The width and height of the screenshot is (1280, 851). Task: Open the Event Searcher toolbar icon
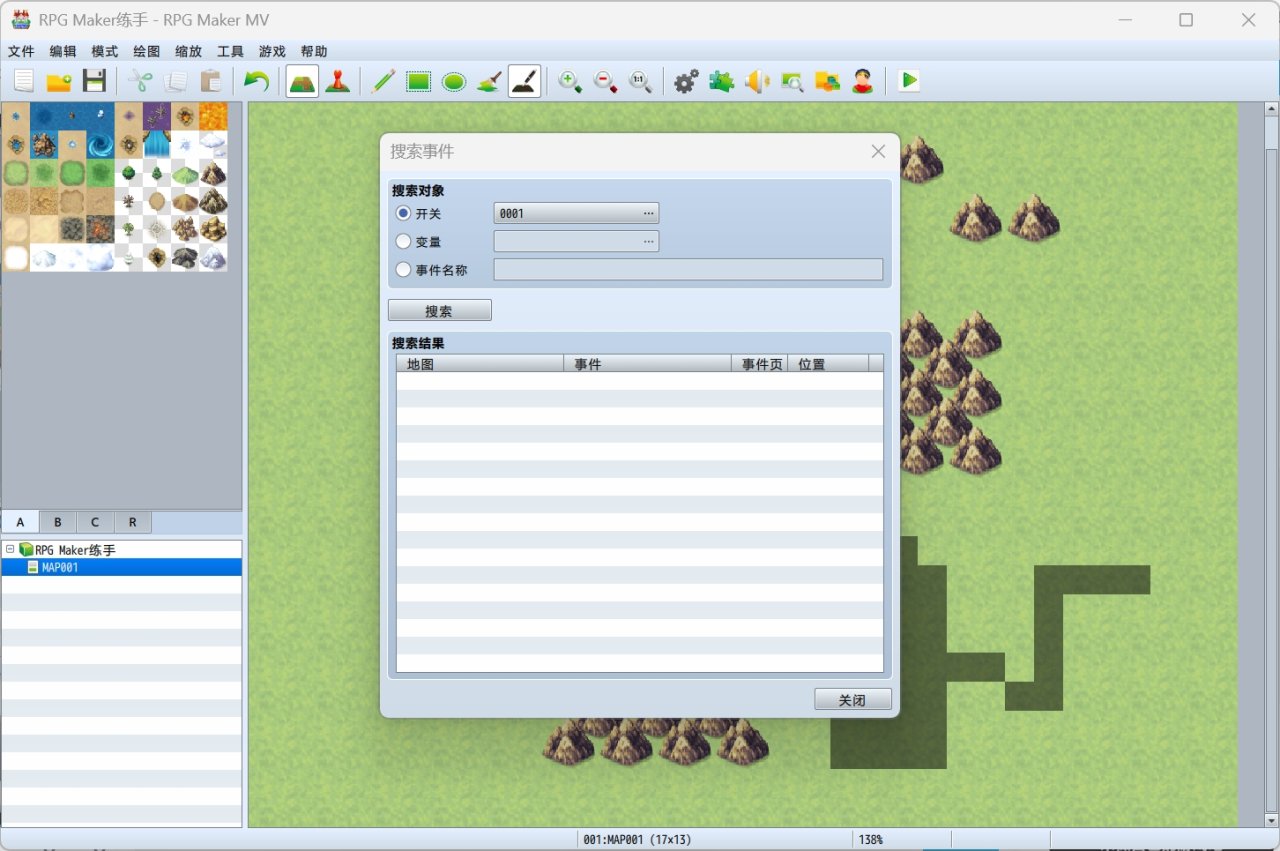[792, 82]
